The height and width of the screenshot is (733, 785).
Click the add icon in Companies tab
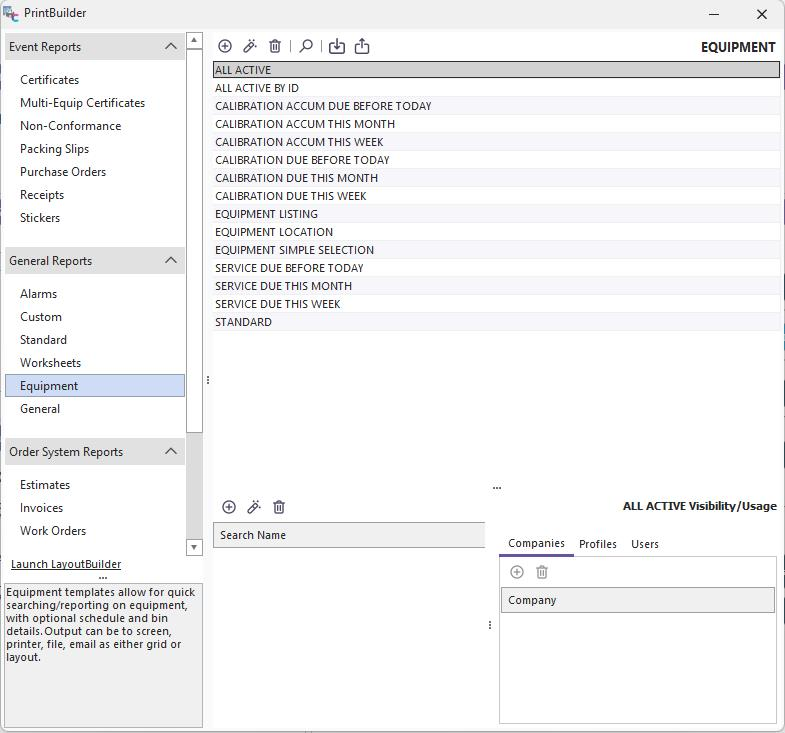pos(517,572)
